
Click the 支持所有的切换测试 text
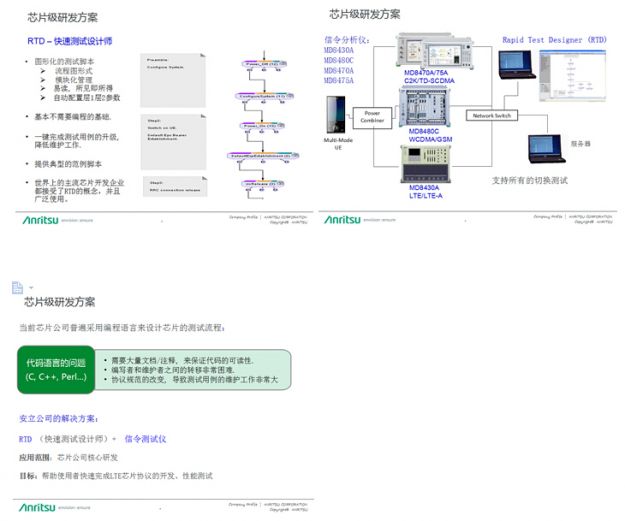530,181
